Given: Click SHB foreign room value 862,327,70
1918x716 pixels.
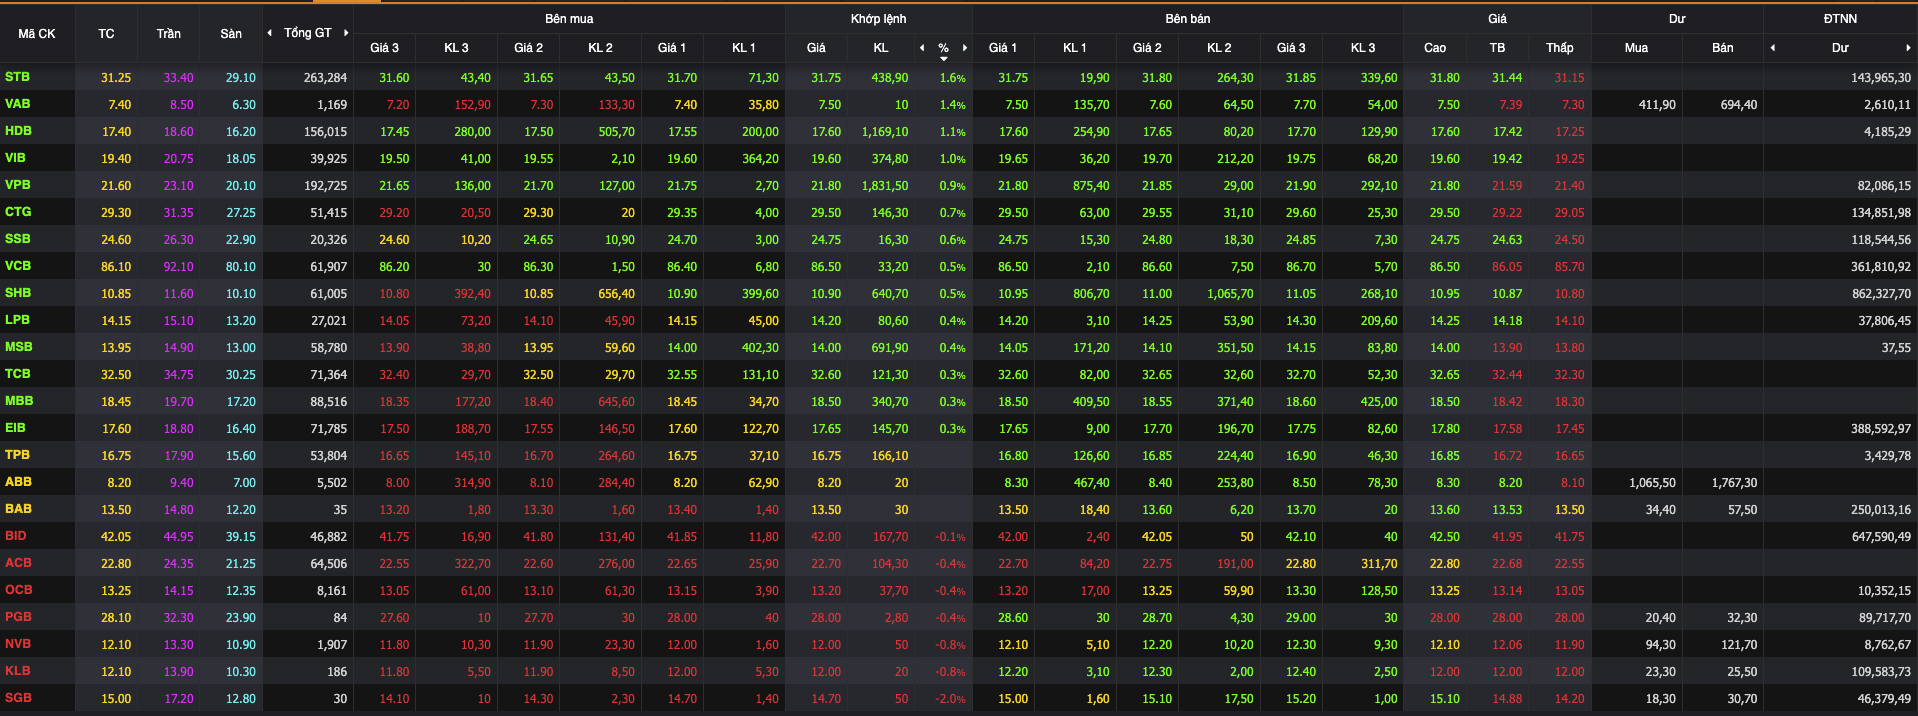Looking at the screenshot, I should [x=1881, y=294].
